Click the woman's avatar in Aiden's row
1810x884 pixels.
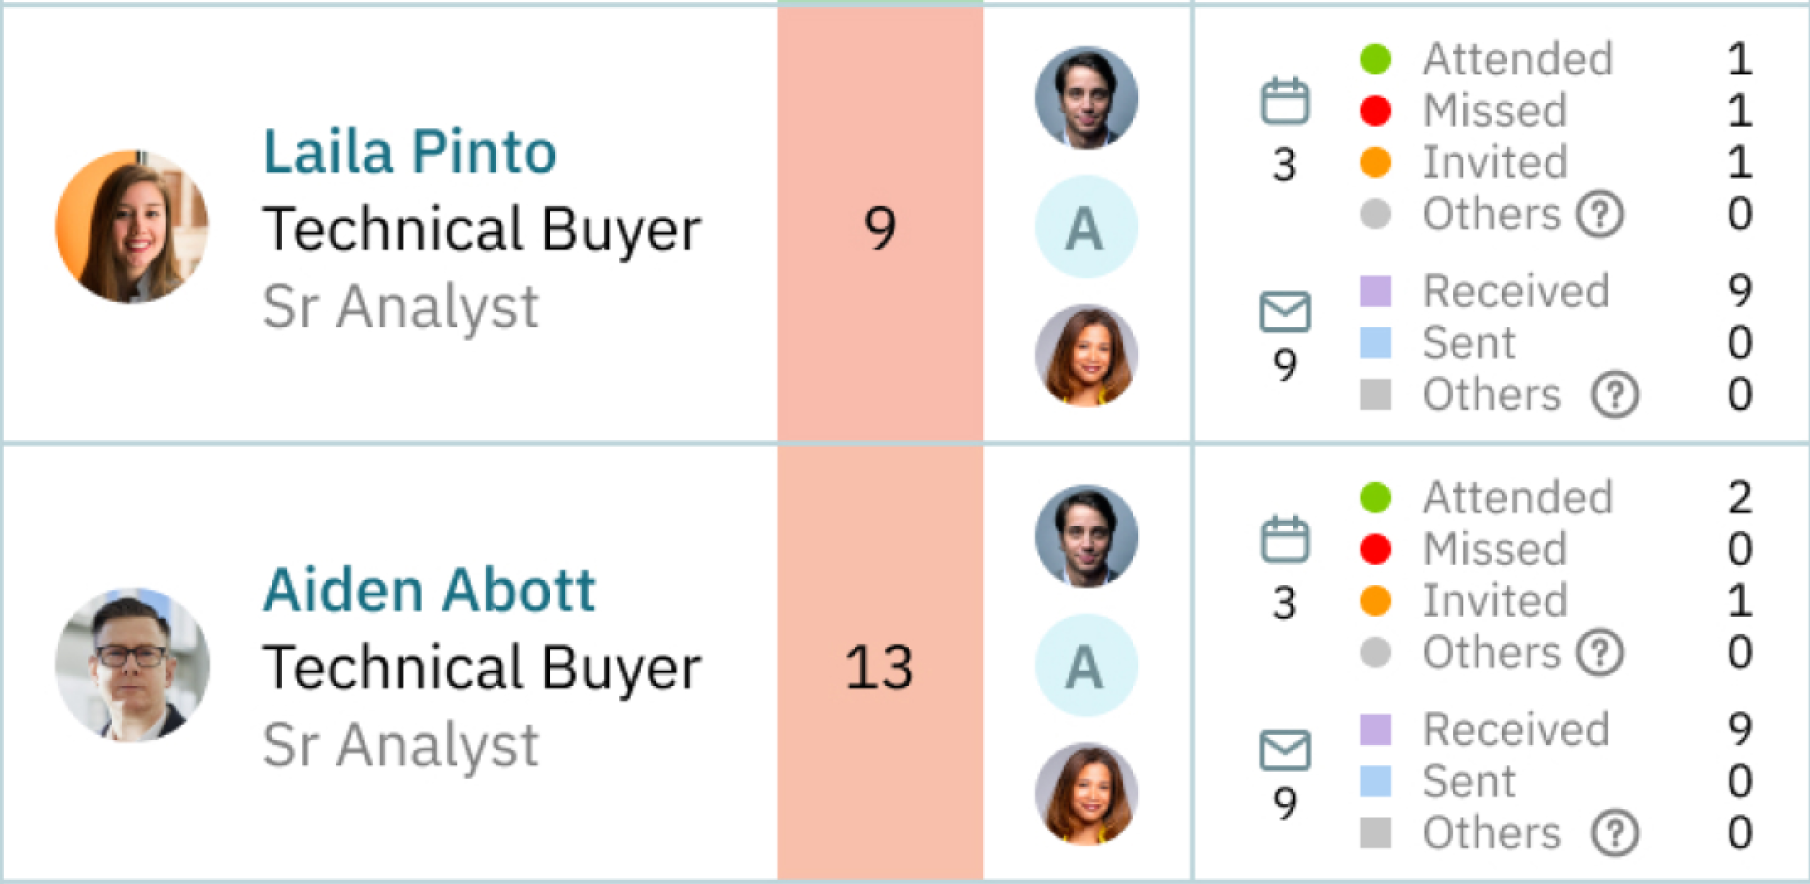(x=1086, y=794)
